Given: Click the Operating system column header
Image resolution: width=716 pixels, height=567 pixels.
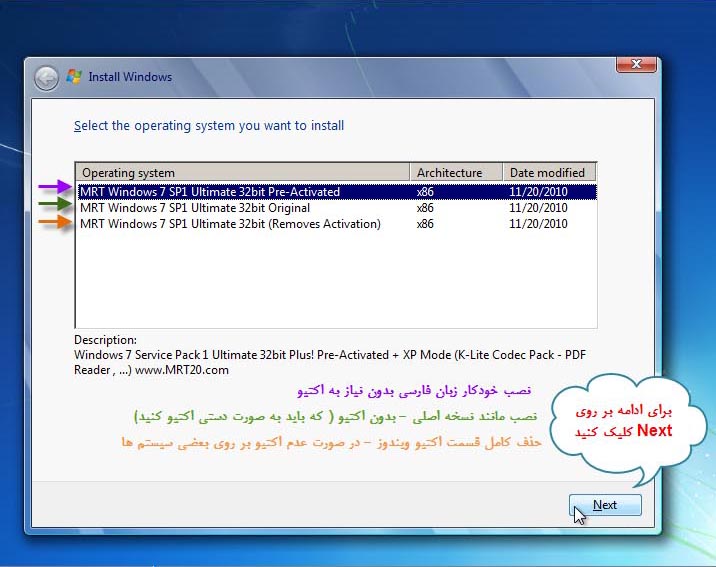Looking at the screenshot, I should [243, 173].
